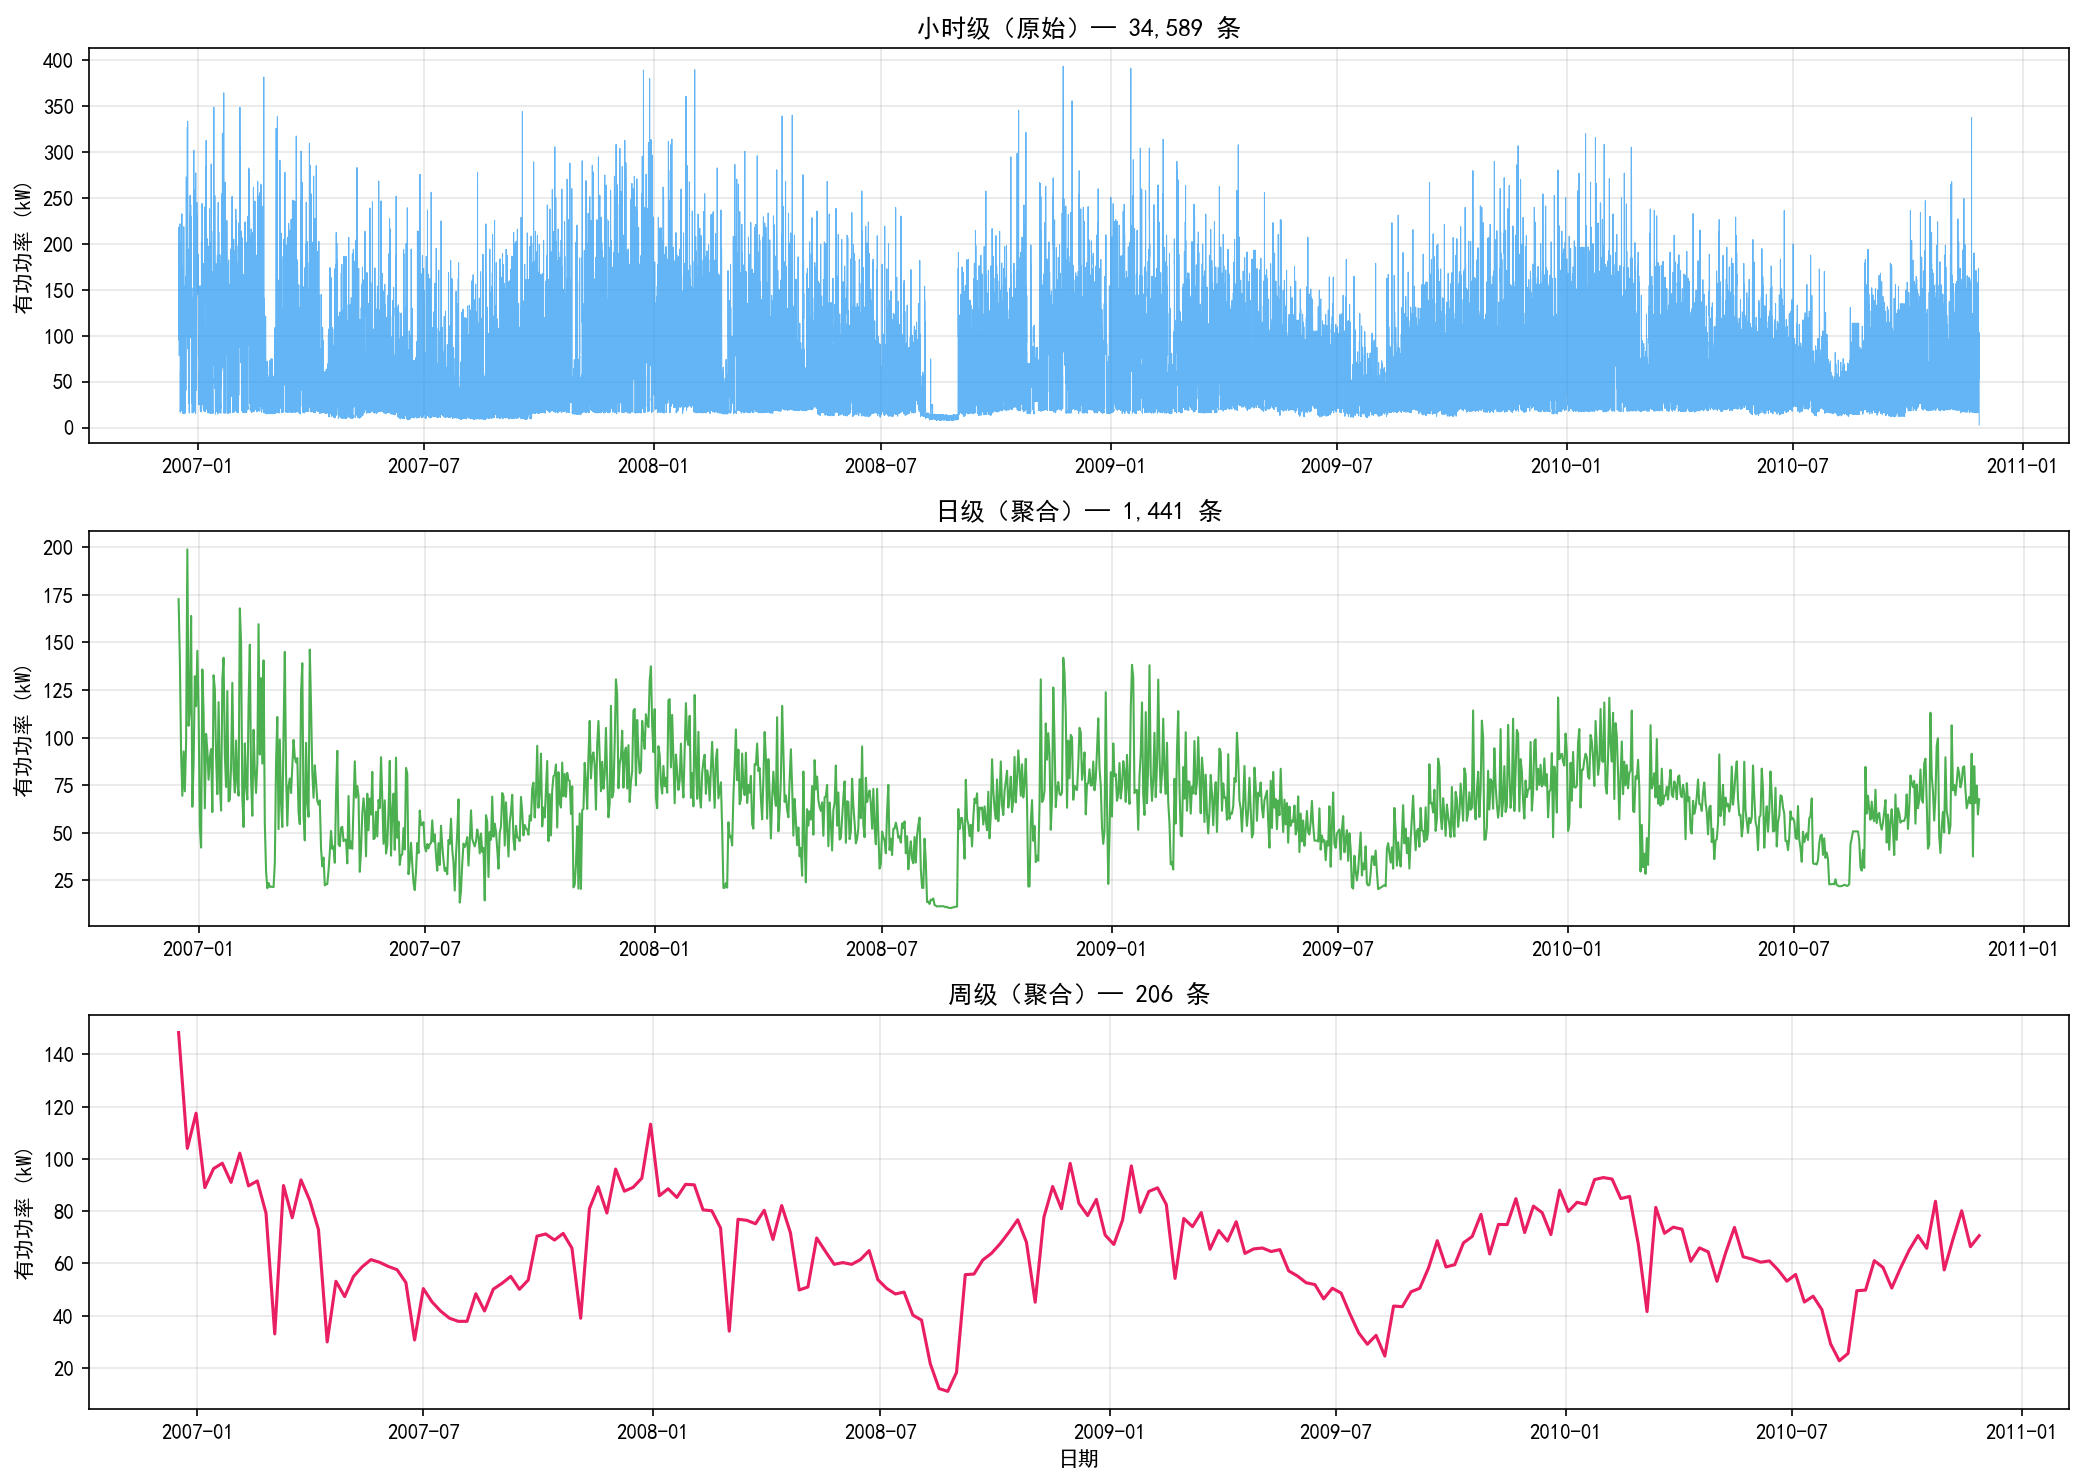Click the "0" tick on the hourly chart
This screenshot has height=1484, width=2084.
(x=69, y=428)
